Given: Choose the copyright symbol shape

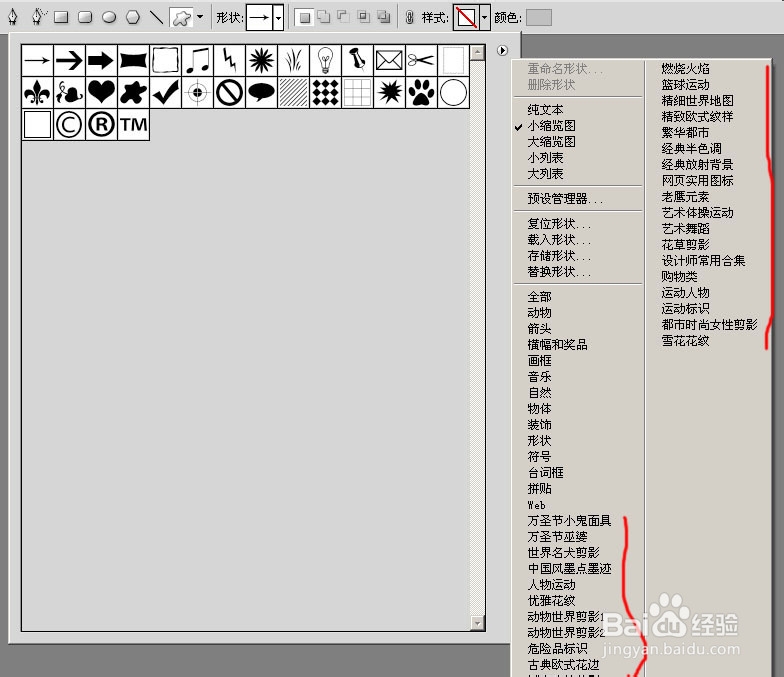Looking at the screenshot, I should 70,124.
